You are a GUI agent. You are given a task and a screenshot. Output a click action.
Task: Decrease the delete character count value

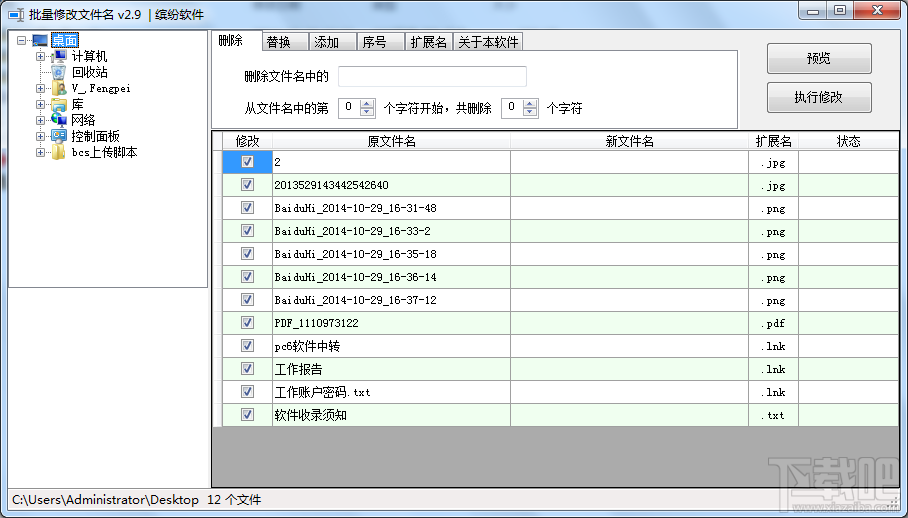(x=530, y=112)
